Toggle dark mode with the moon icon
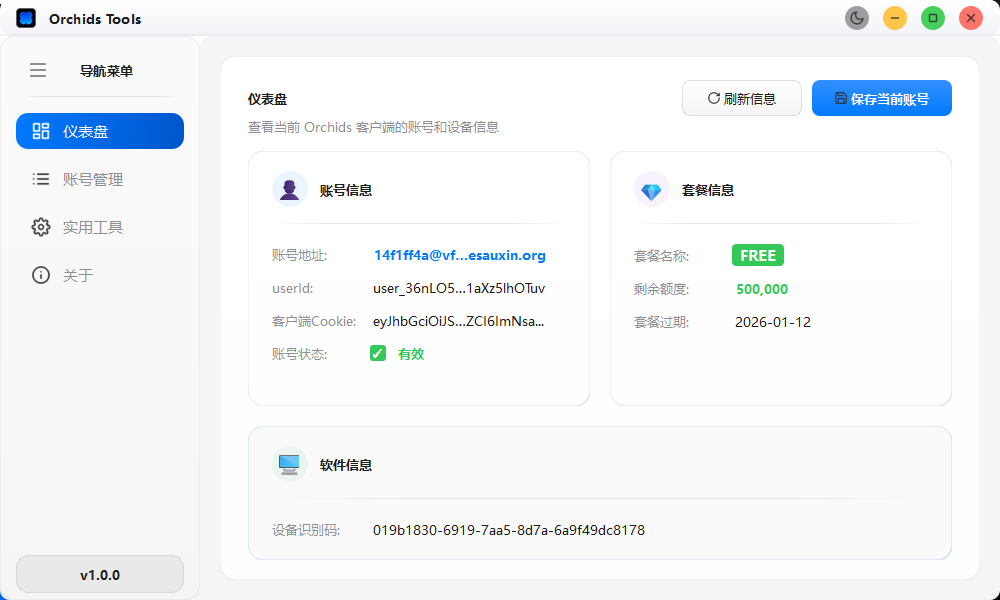1000x600 pixels. pos(857,17)
